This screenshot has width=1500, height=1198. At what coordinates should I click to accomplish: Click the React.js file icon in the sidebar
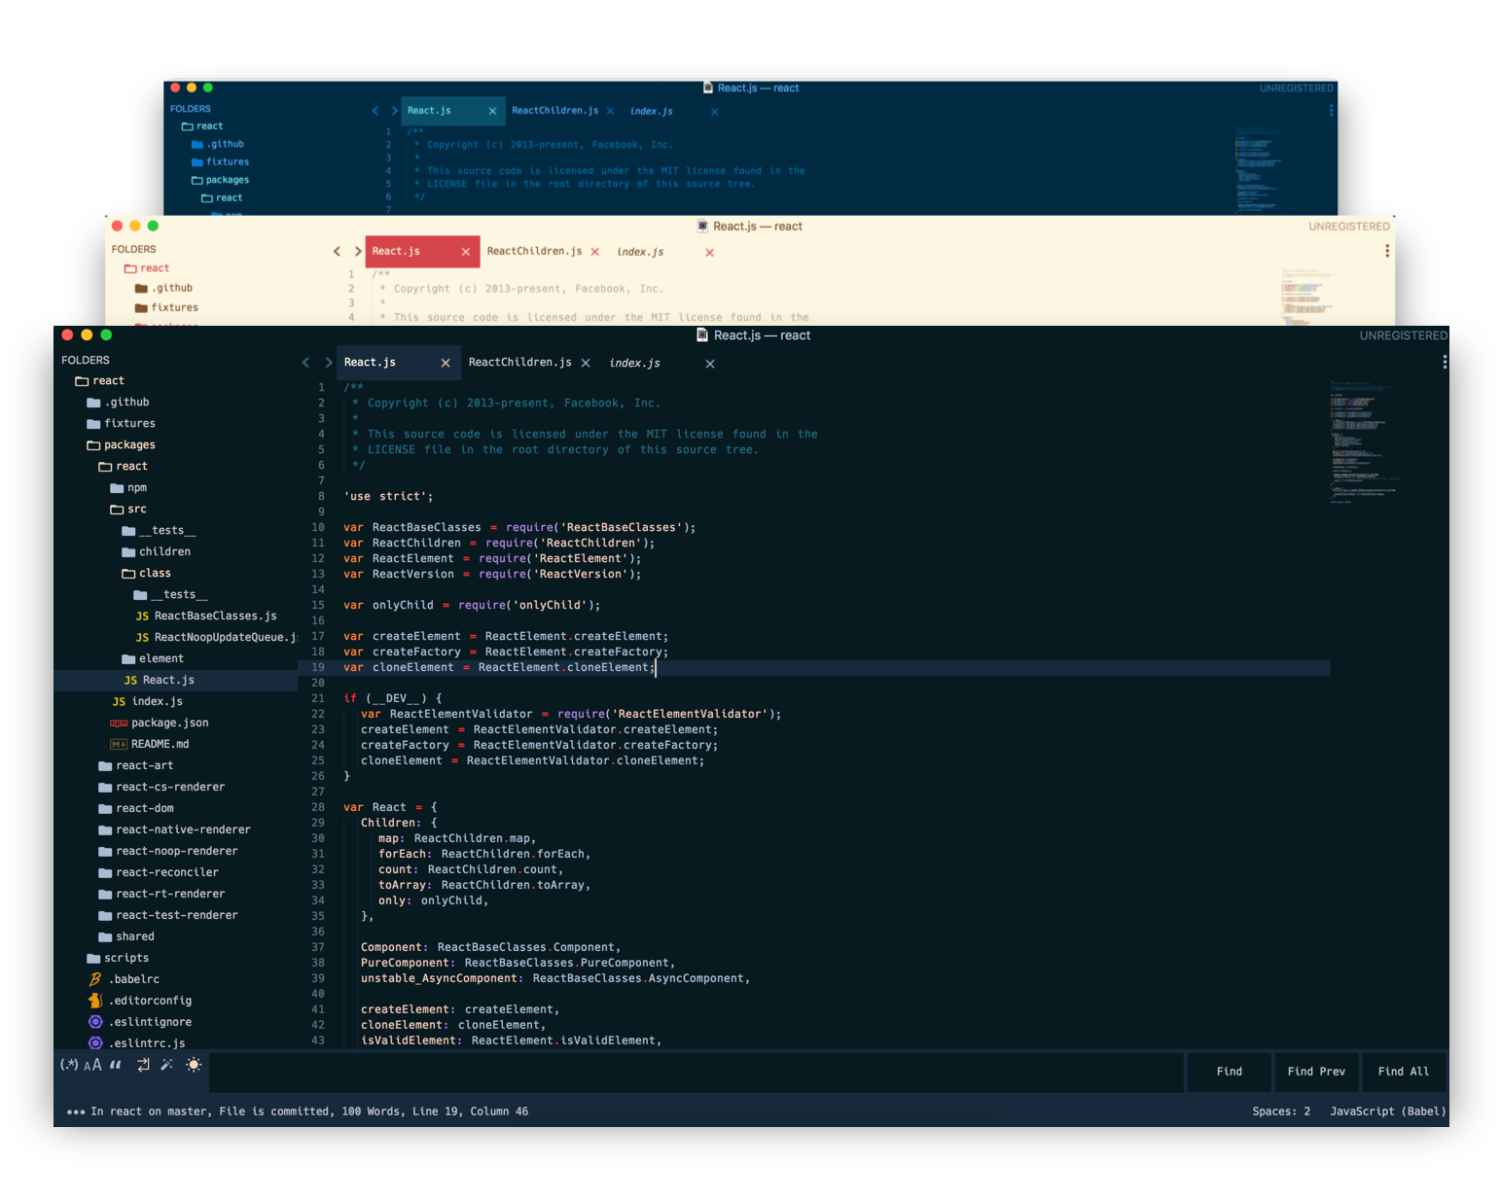[x=130, y=679]
